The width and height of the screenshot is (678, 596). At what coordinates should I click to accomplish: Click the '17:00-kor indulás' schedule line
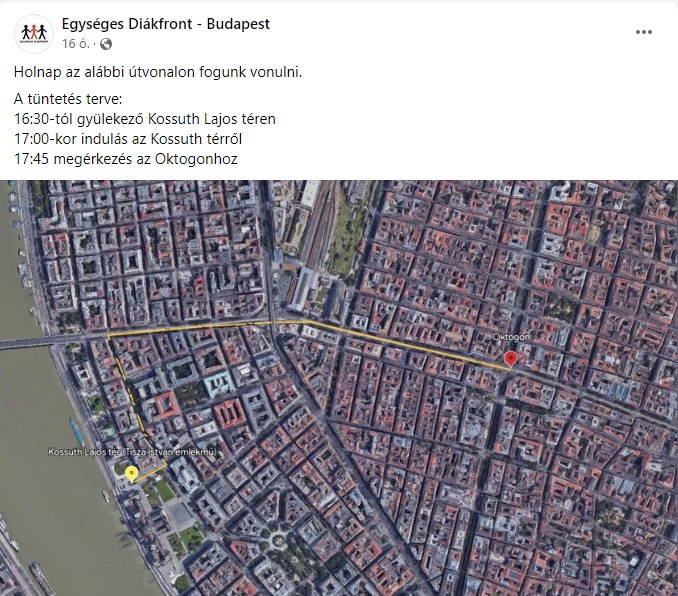point(129,138)
